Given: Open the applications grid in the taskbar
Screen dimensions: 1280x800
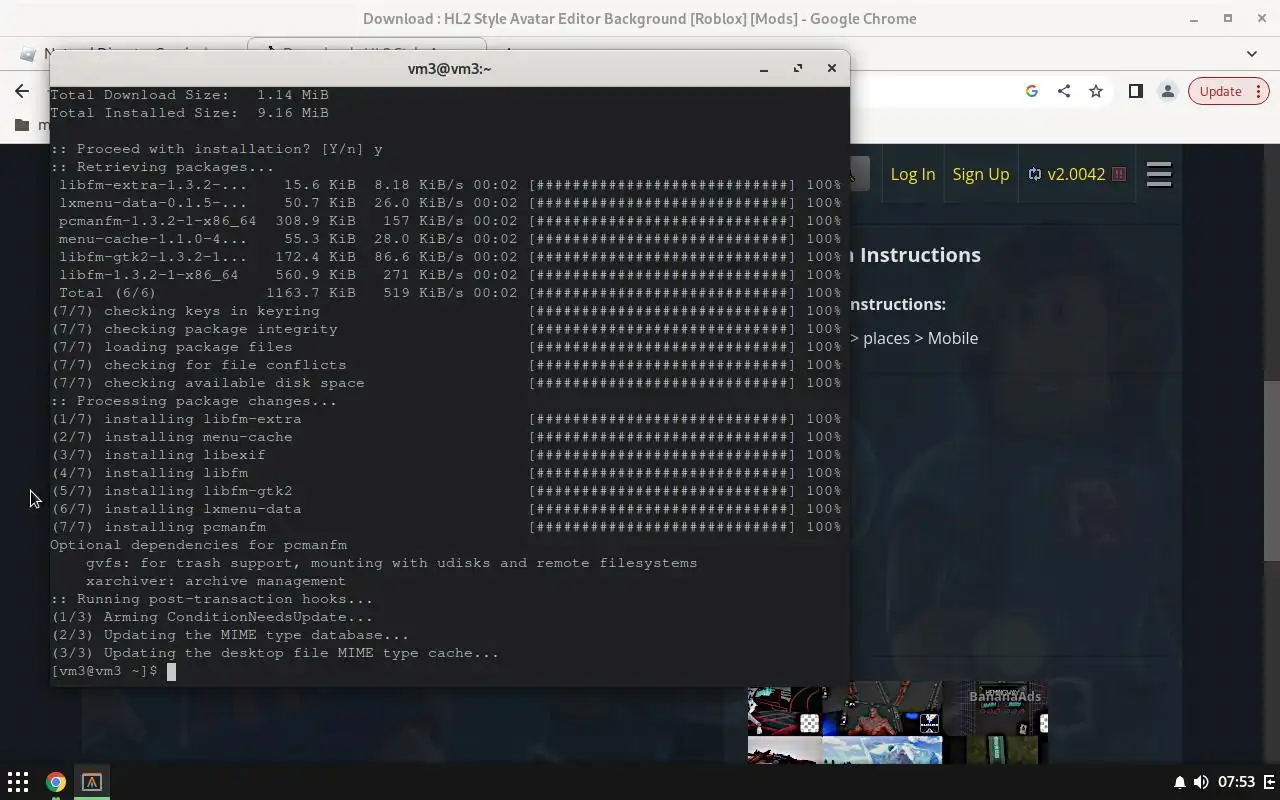Looking at the screenshot, I should click(x=18, y=782).
